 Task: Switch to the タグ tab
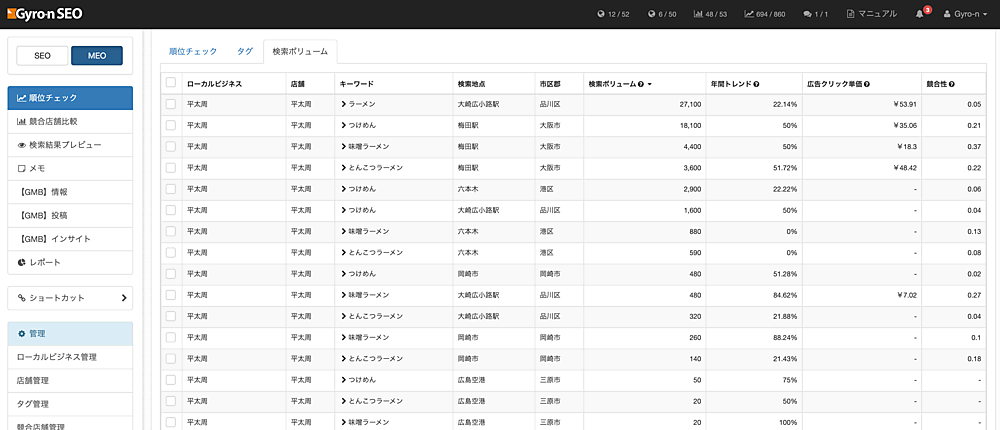point(245,50)
